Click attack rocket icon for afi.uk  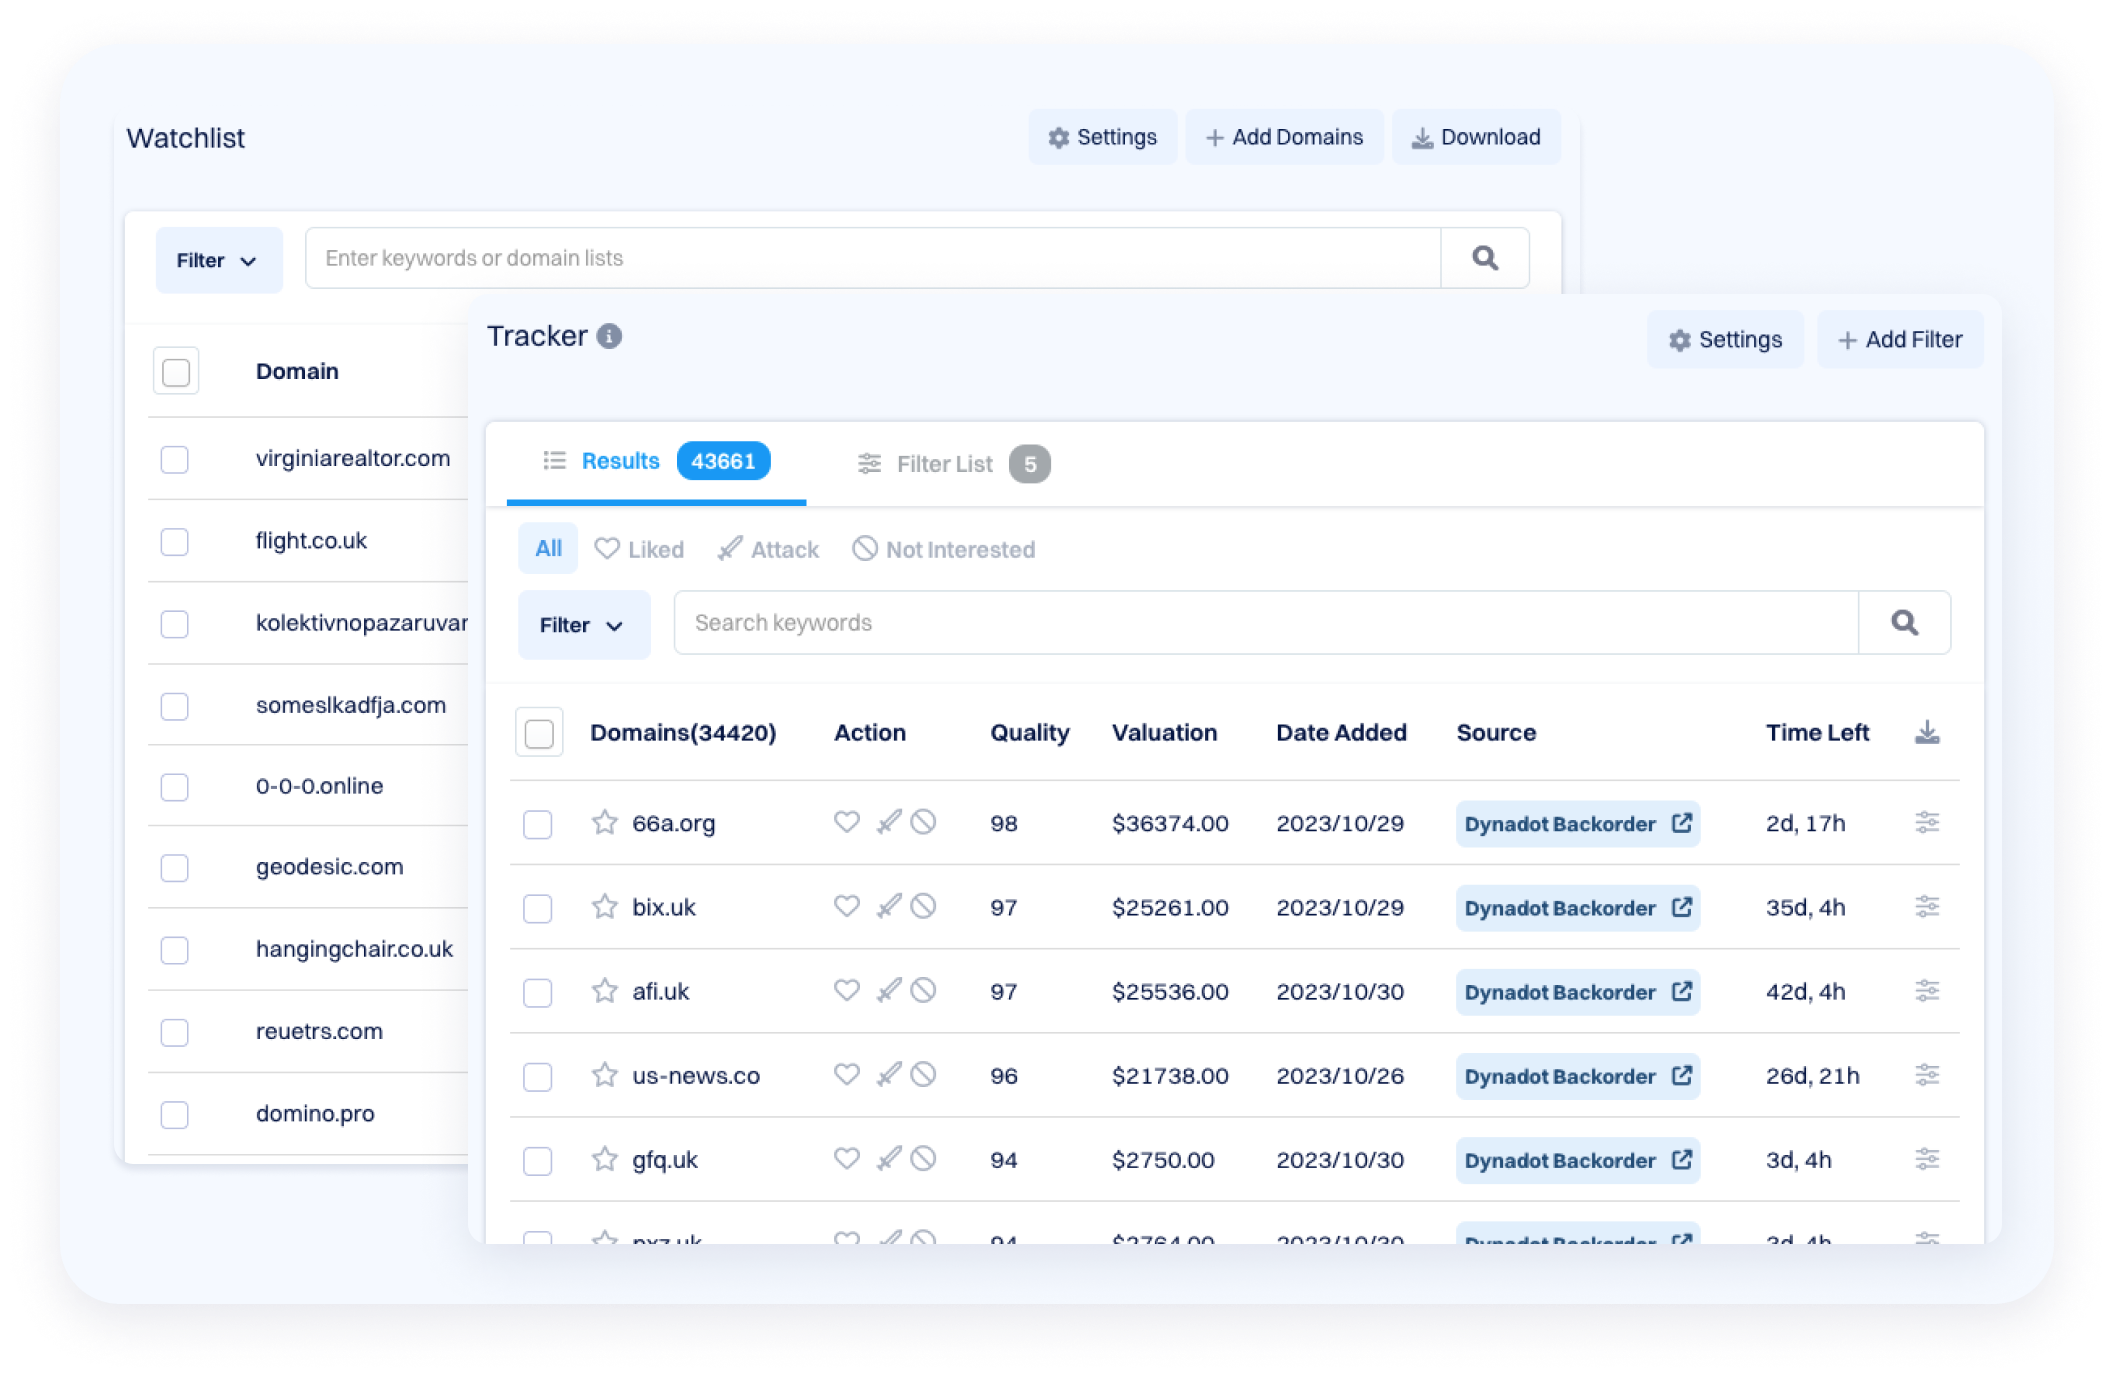[888, 990]
